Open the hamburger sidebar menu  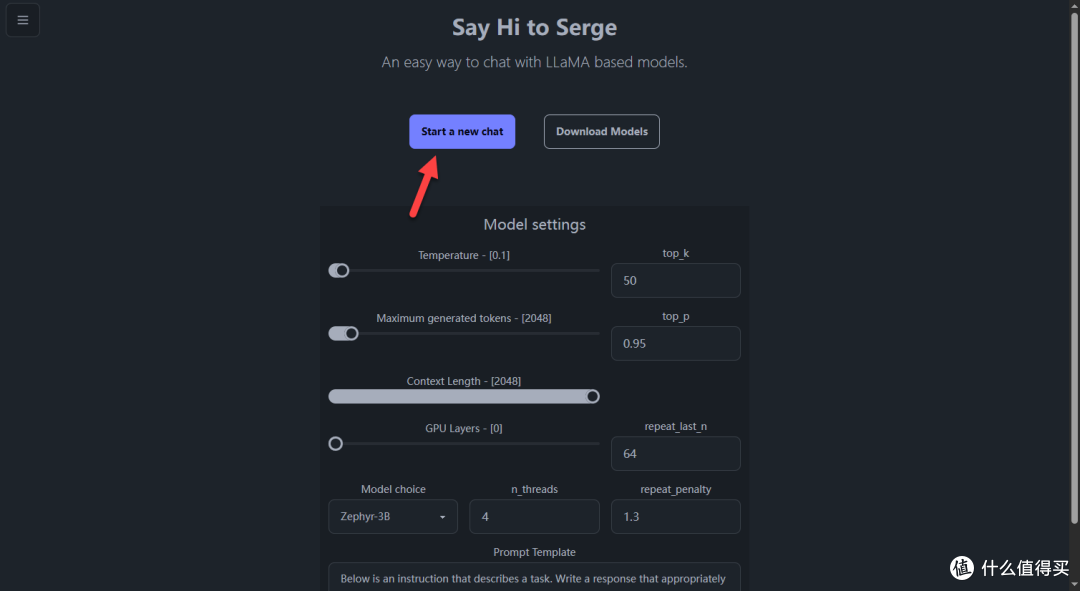pyautogui.click(x=23, y=20)
